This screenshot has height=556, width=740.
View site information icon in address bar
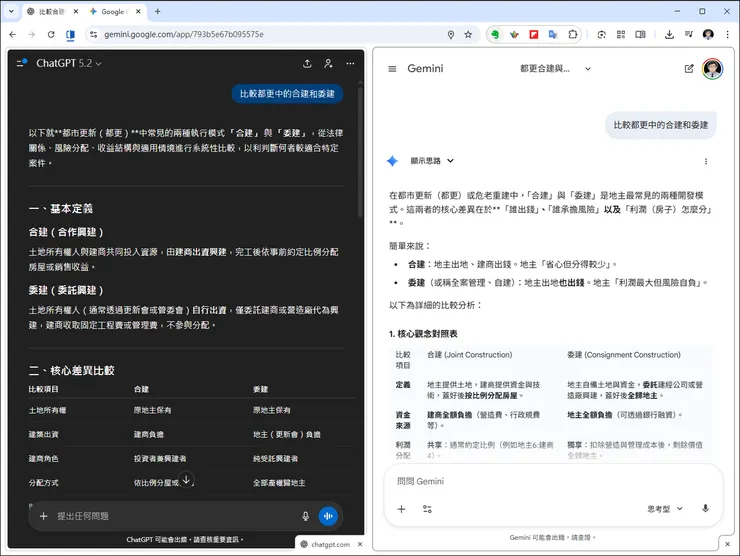[93, 34]
